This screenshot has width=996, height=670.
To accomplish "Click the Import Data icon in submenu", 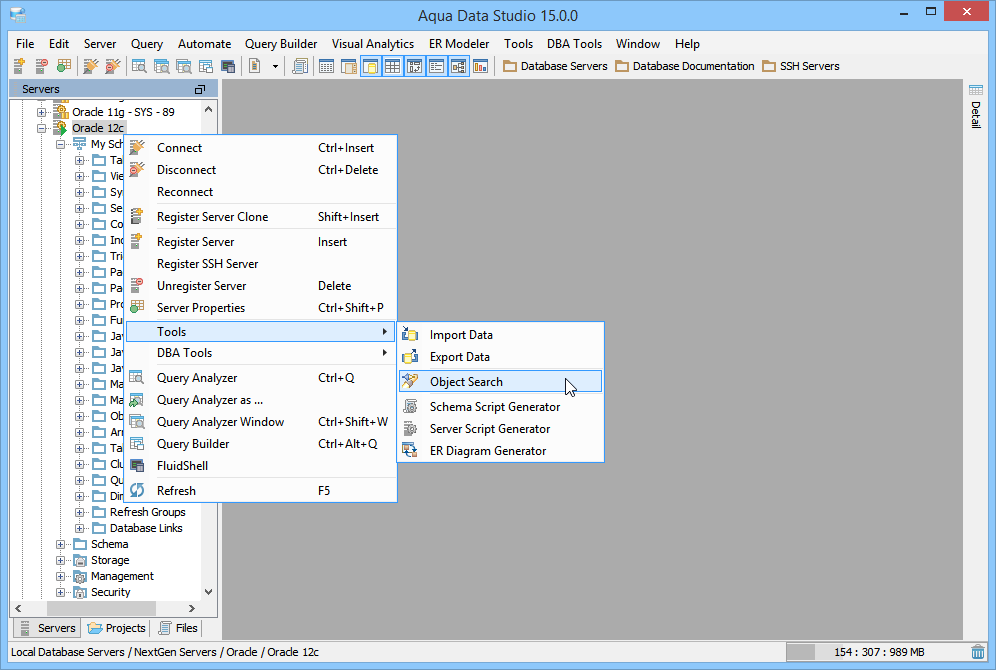I will click(x=410, y=335).
